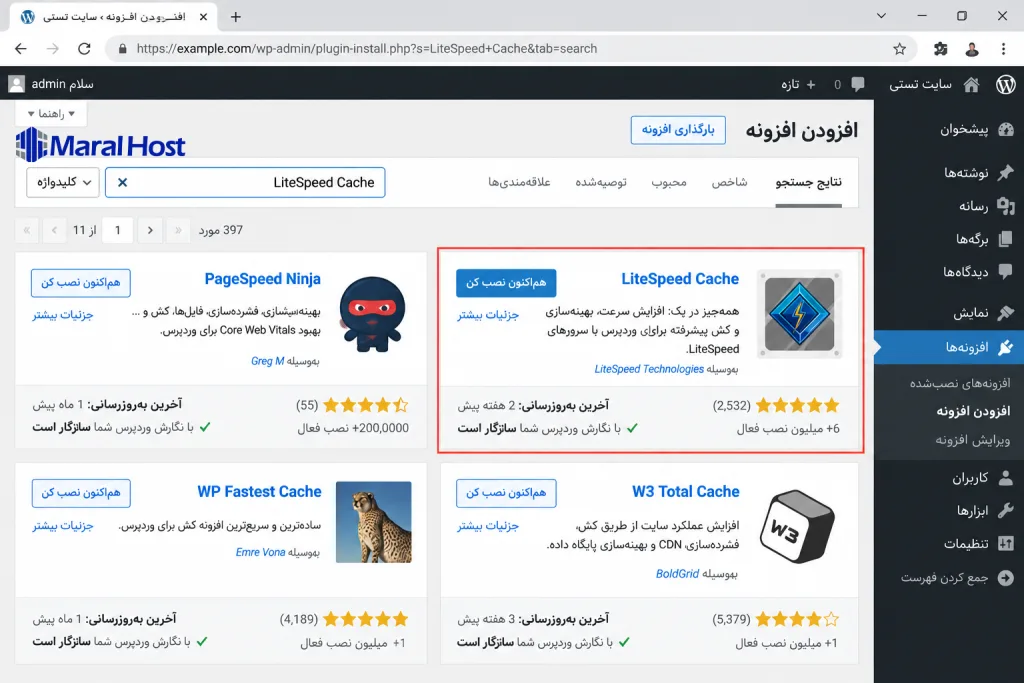Open the Chrome profile avatar
Screen dimensions: 1024x683
click(x=972, y=48)
